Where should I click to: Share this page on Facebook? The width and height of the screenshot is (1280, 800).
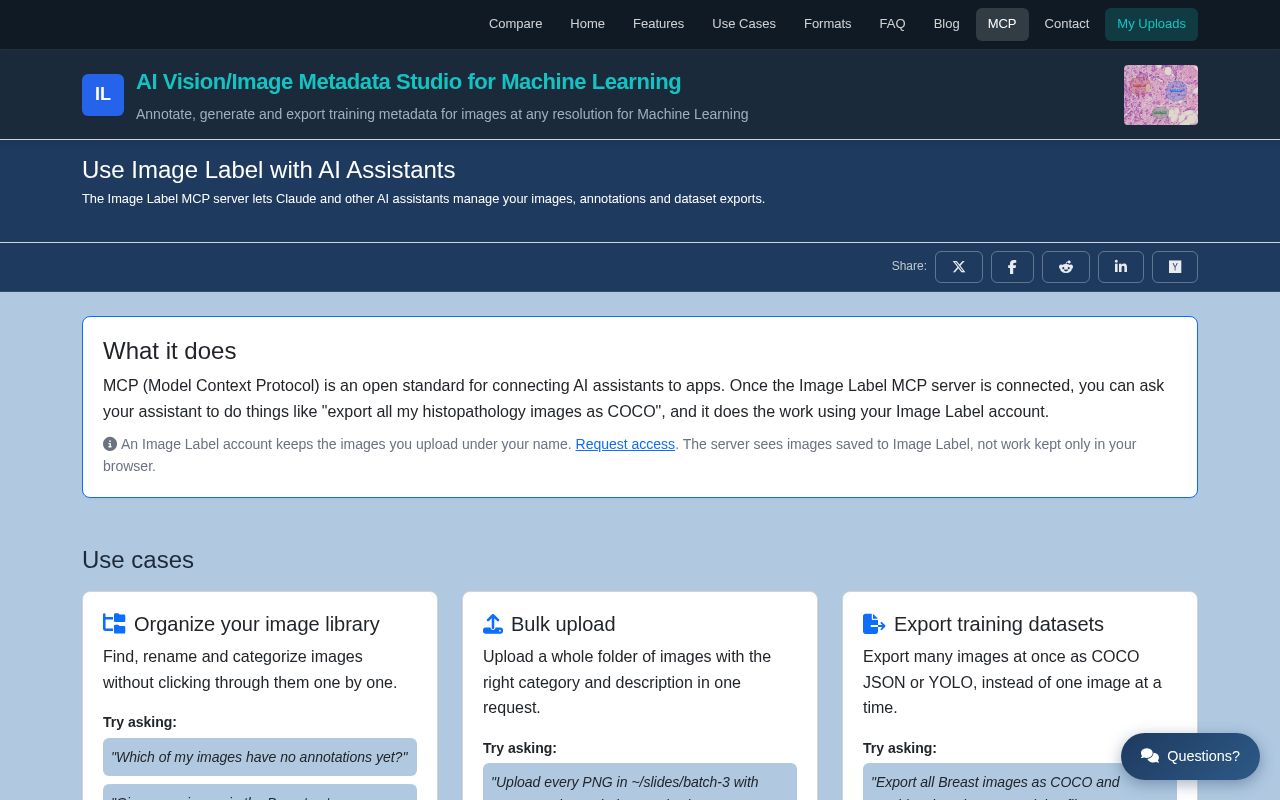click(1012, 267)
